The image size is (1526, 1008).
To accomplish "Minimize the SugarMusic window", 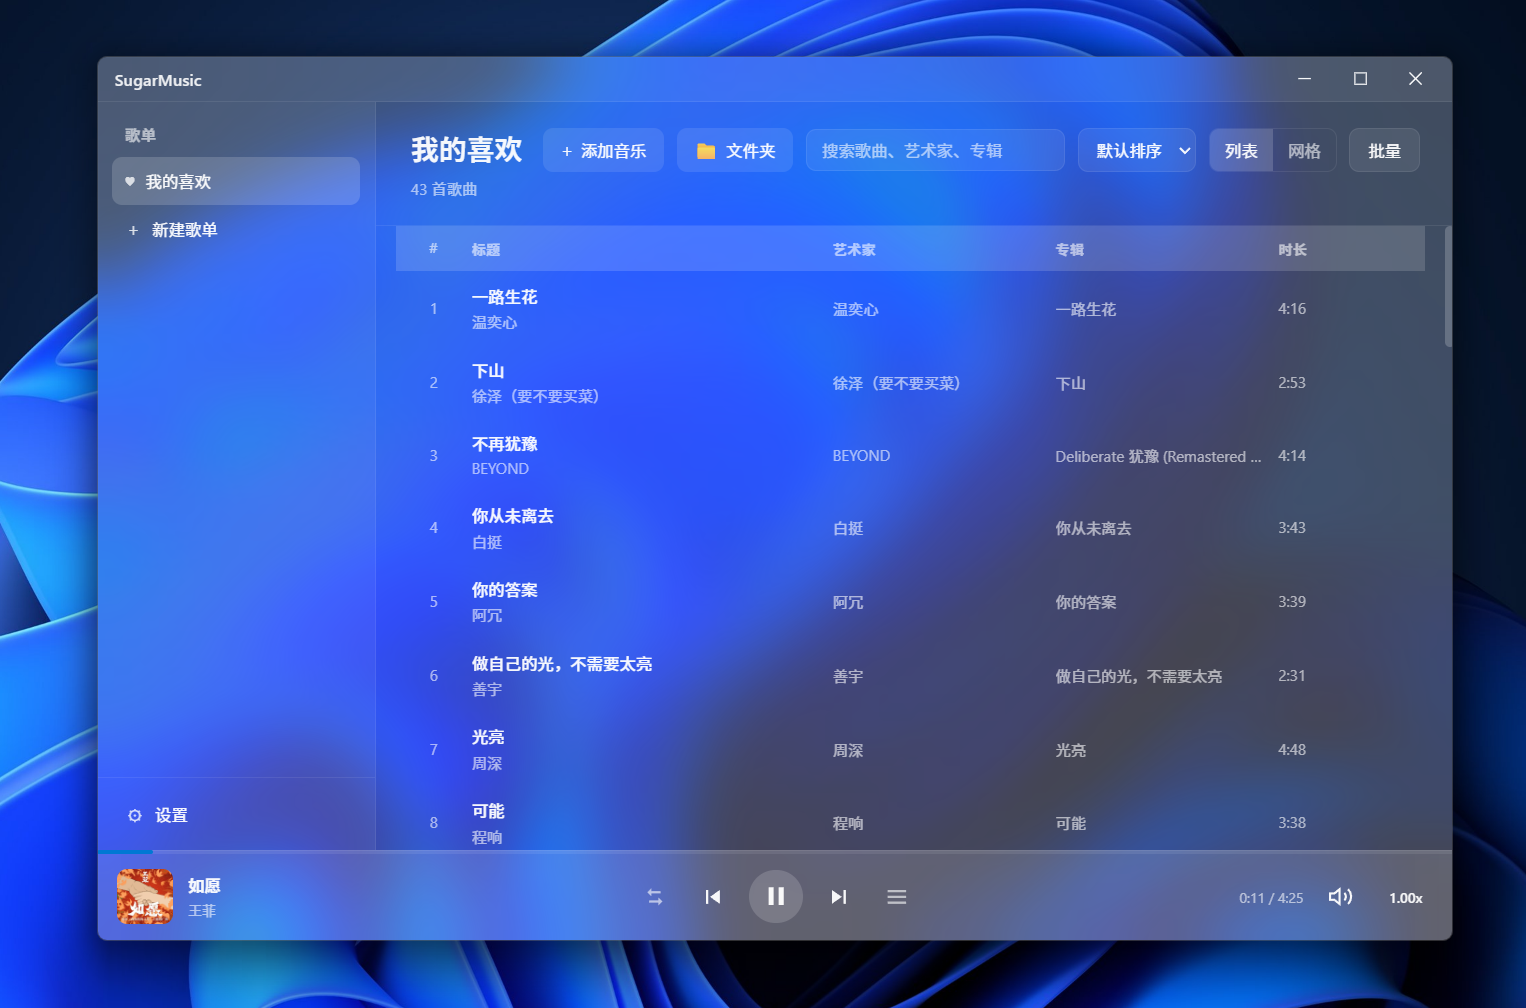I will click(1304, 79).
